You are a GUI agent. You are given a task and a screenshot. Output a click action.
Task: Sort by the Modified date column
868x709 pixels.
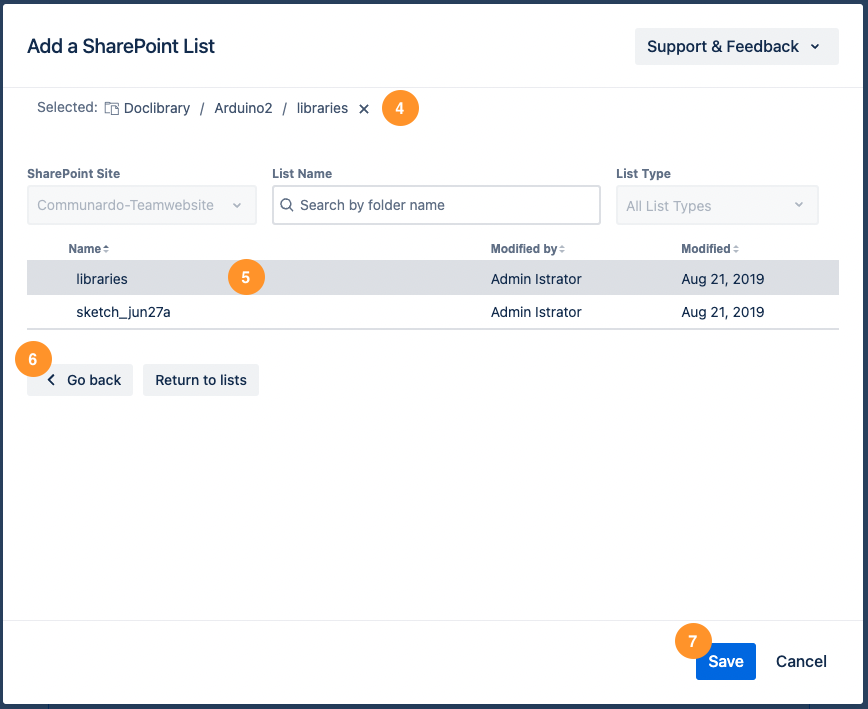(710, 248)
